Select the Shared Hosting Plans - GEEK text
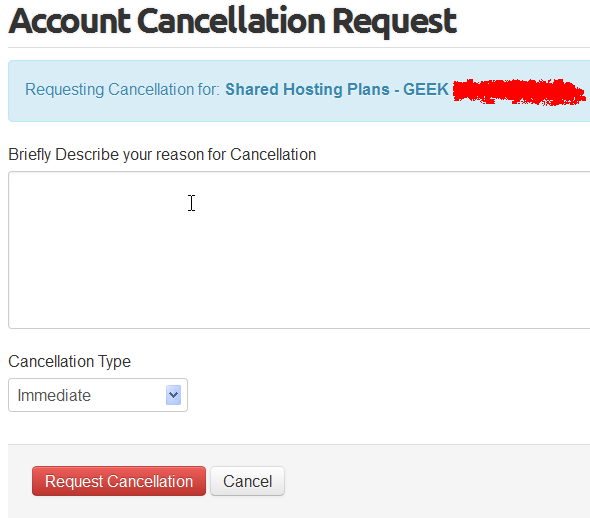Image resolution: width=590 pixels, height=518 pixels. point(337,90)
